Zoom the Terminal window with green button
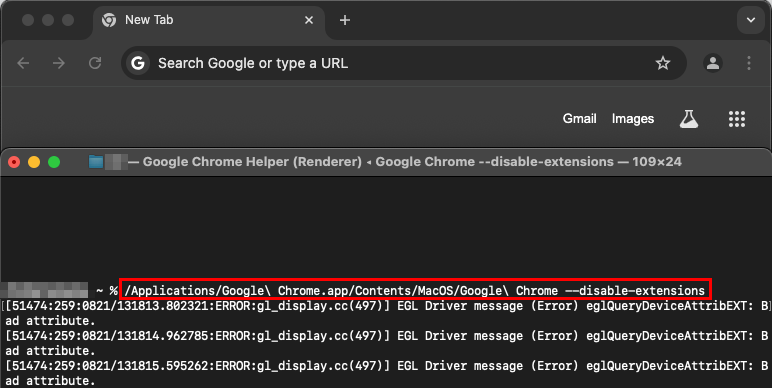Screen dimensions: 772x388 click(x=54, y=162)
